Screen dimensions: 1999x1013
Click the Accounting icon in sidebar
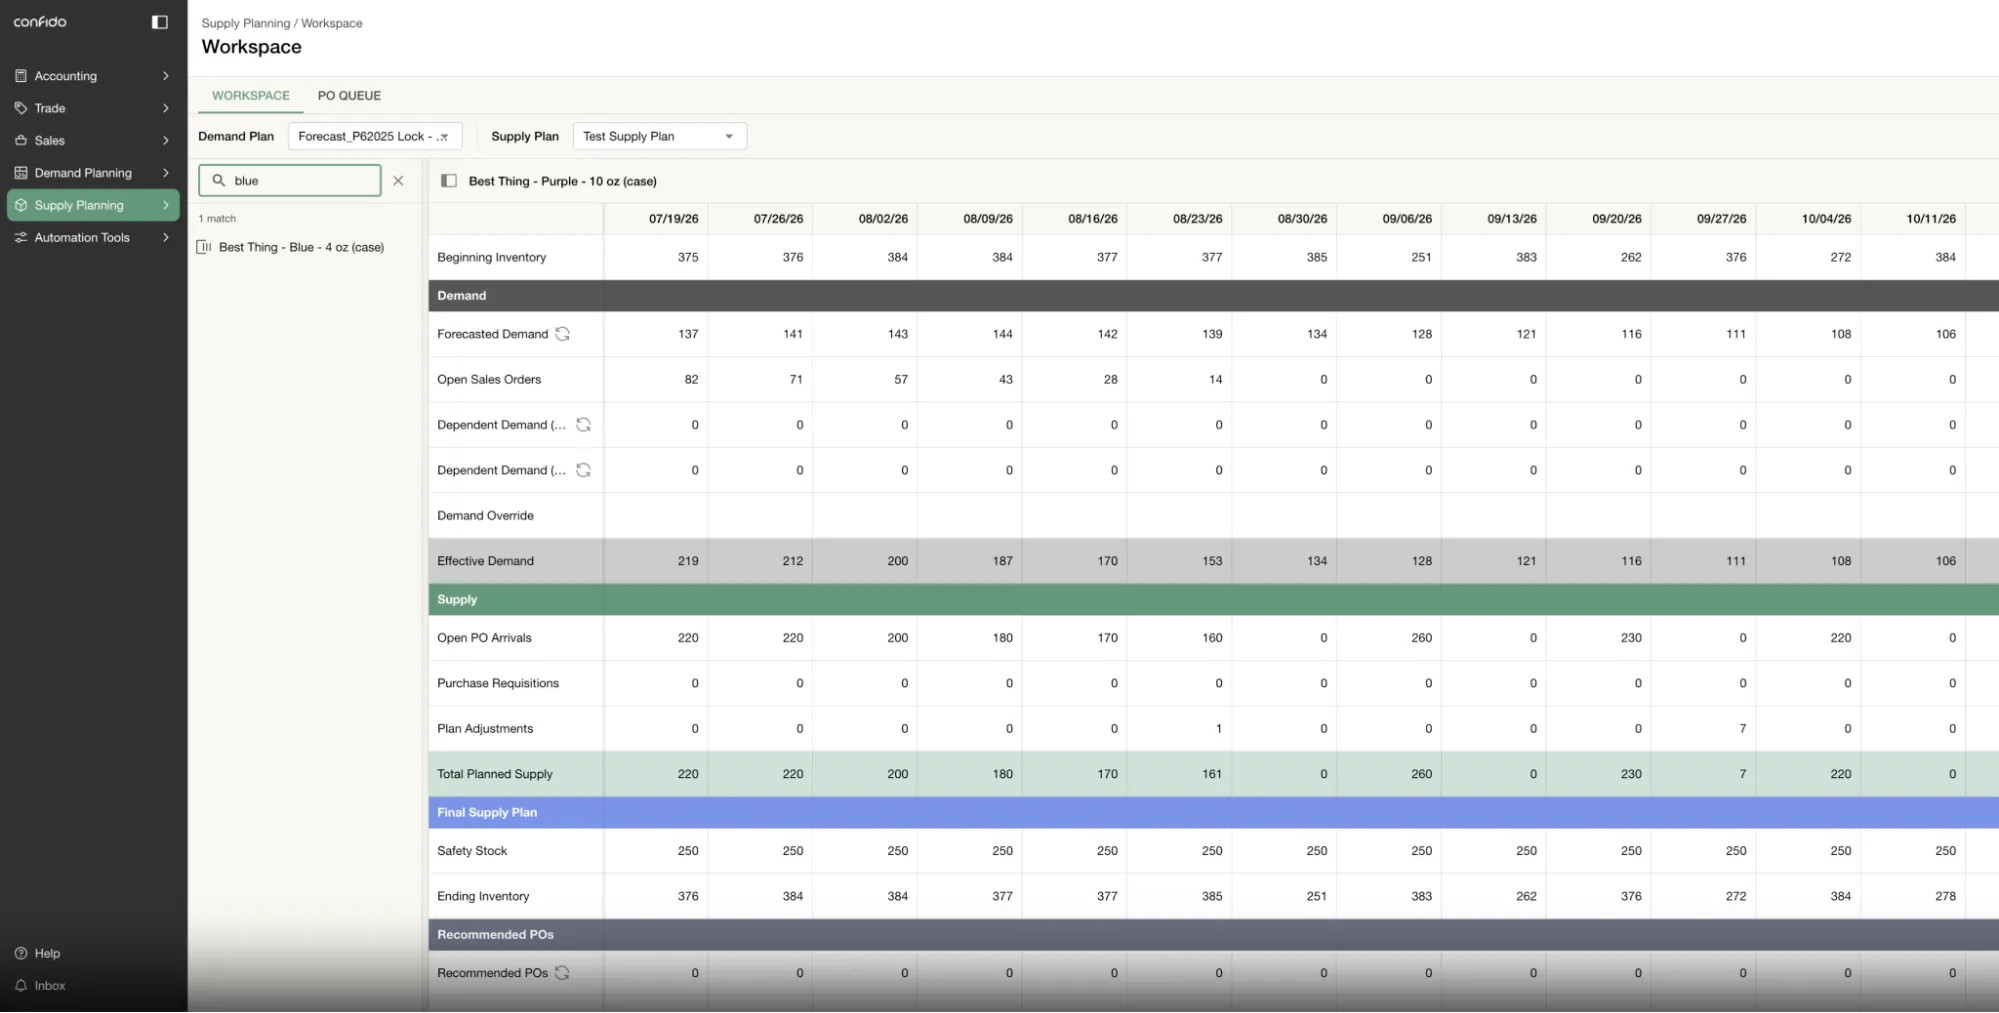[21, 76]
